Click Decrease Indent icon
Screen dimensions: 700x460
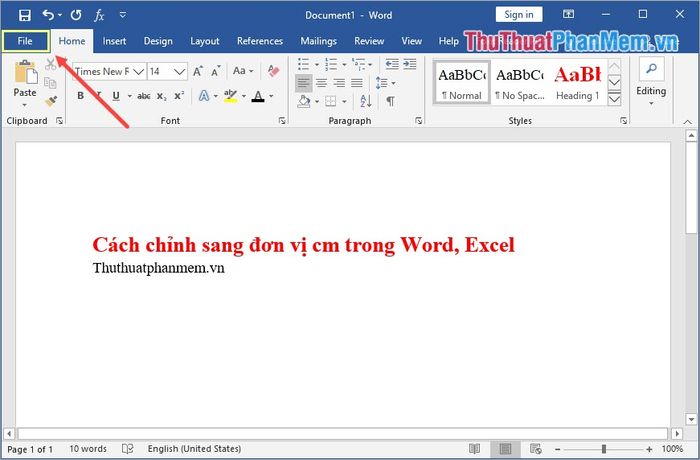click(x=392, y=64)
